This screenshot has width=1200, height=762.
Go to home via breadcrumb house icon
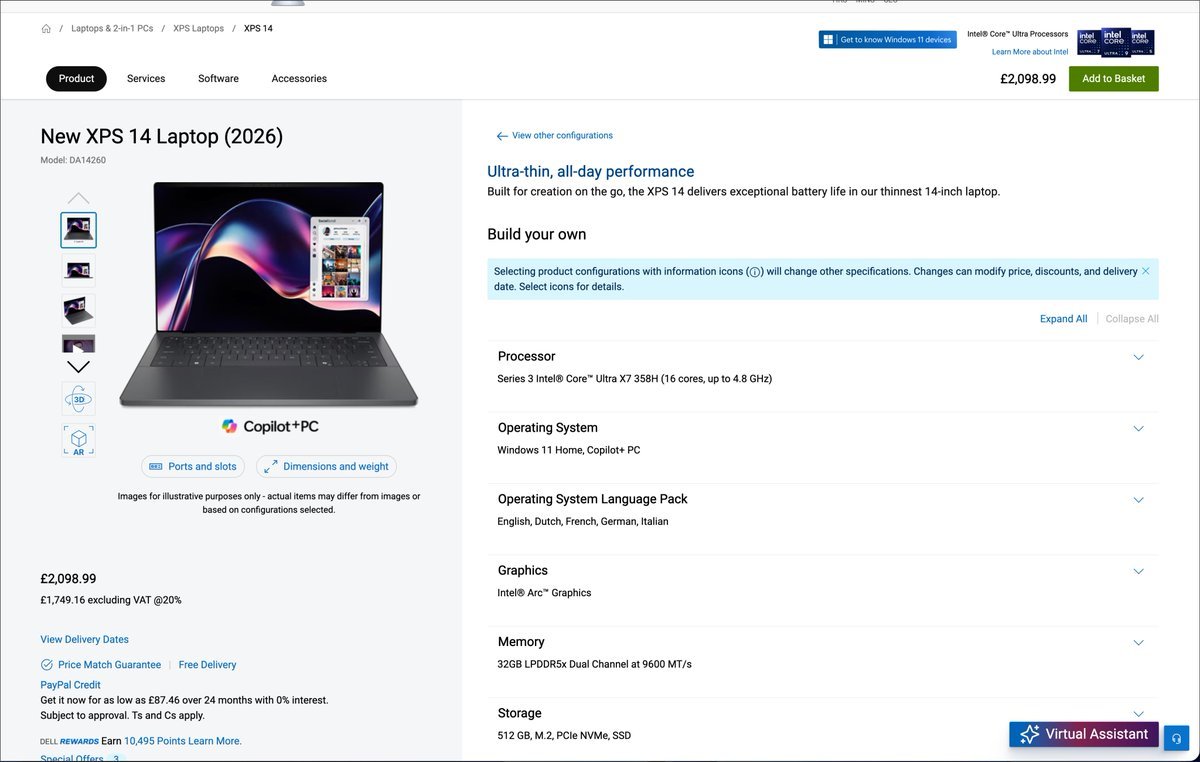pos(46,29)
